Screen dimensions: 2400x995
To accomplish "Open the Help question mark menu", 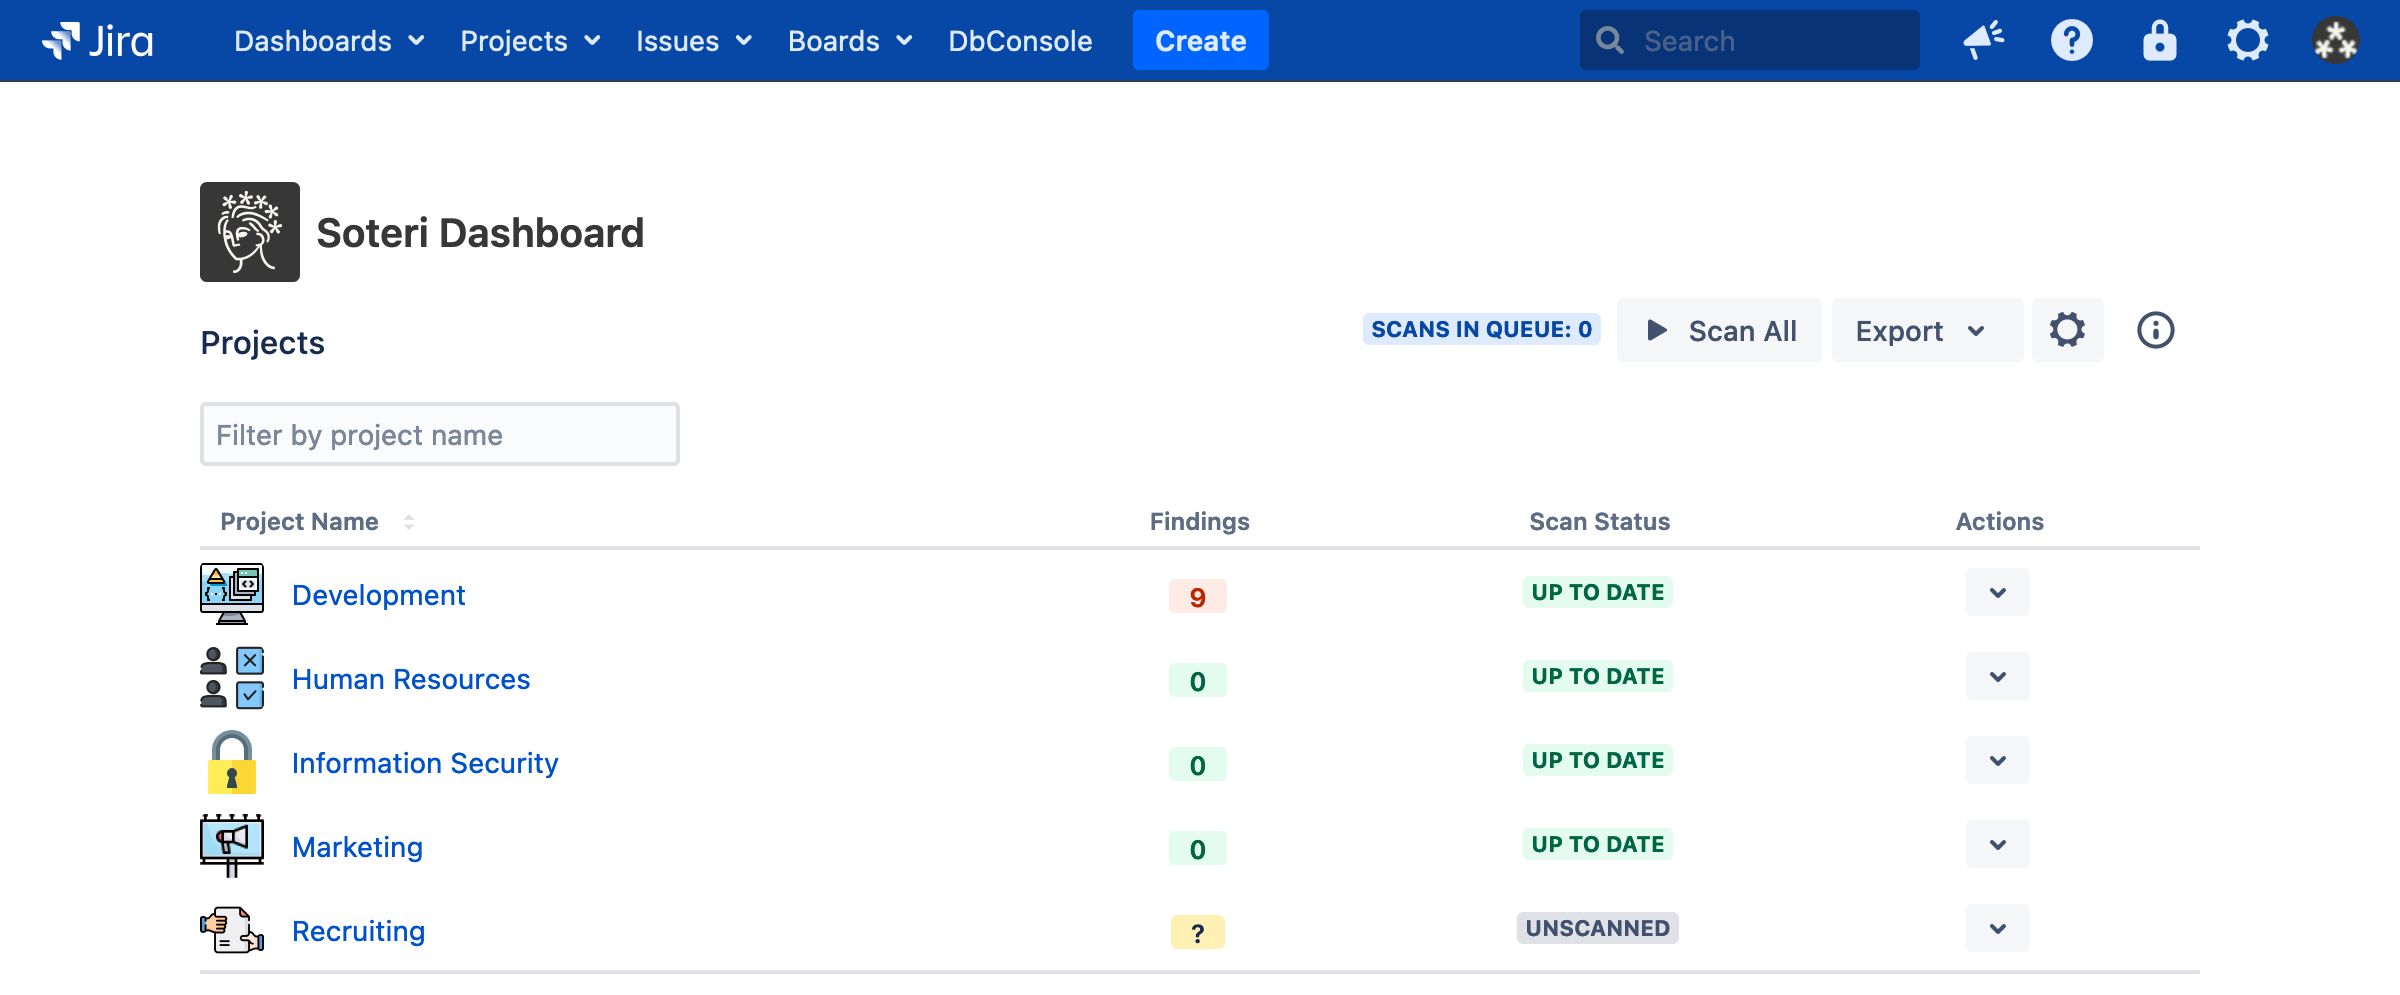I will [x=2071, y=41].
